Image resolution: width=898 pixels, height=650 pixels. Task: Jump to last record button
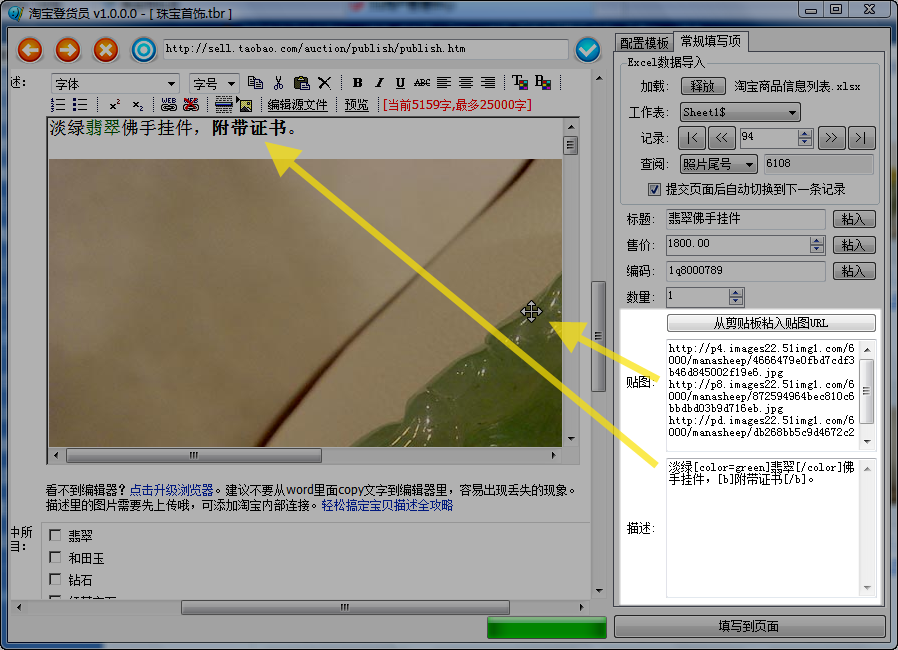tap(861, 138)
